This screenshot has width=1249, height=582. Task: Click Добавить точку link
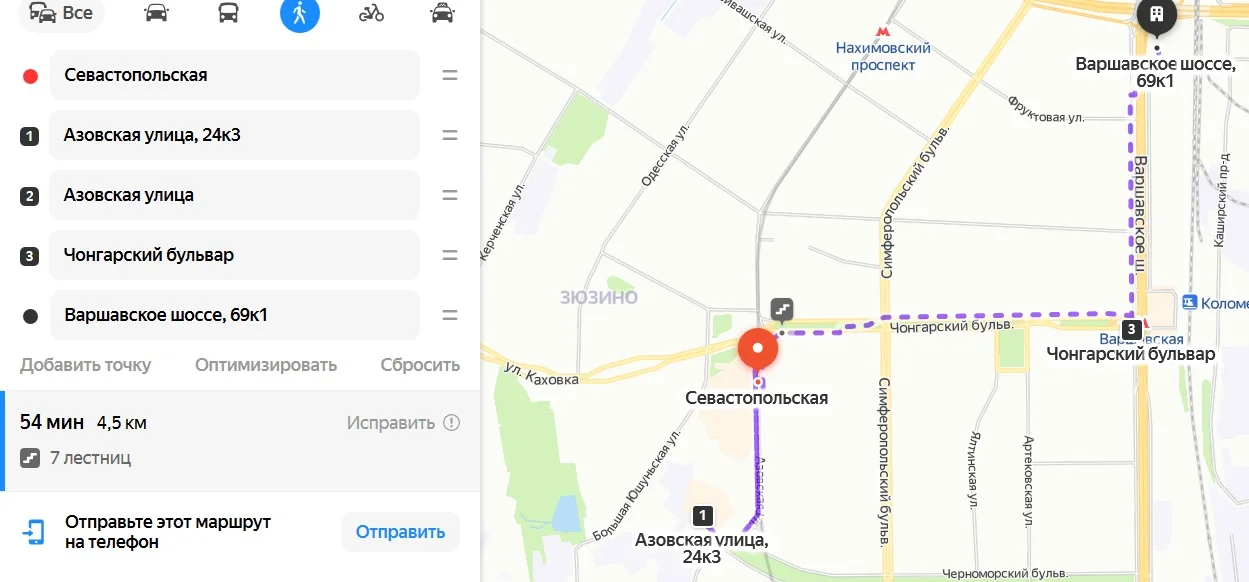click(85, 365)
